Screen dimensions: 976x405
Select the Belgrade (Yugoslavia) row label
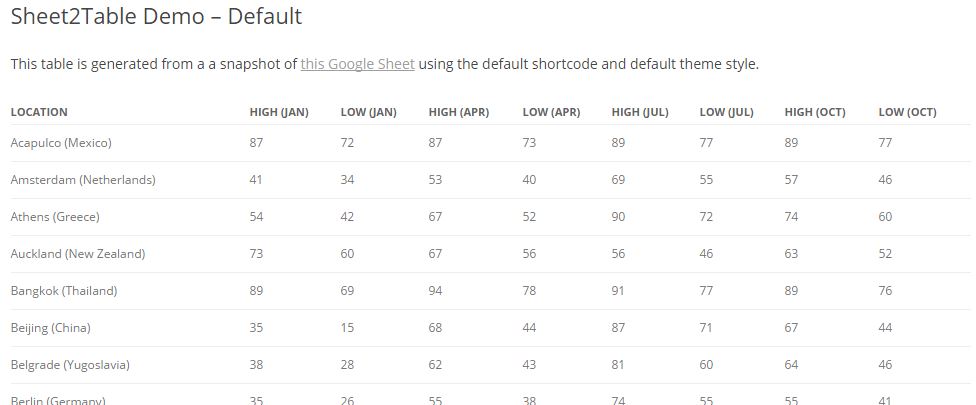[x=70, y=365]
